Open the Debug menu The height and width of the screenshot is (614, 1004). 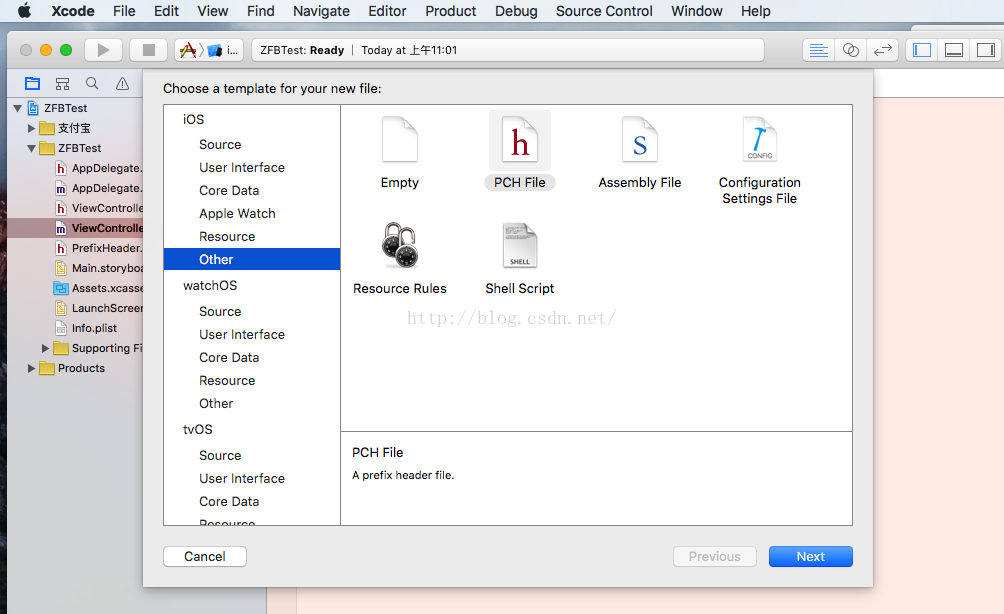click(516, 11)
